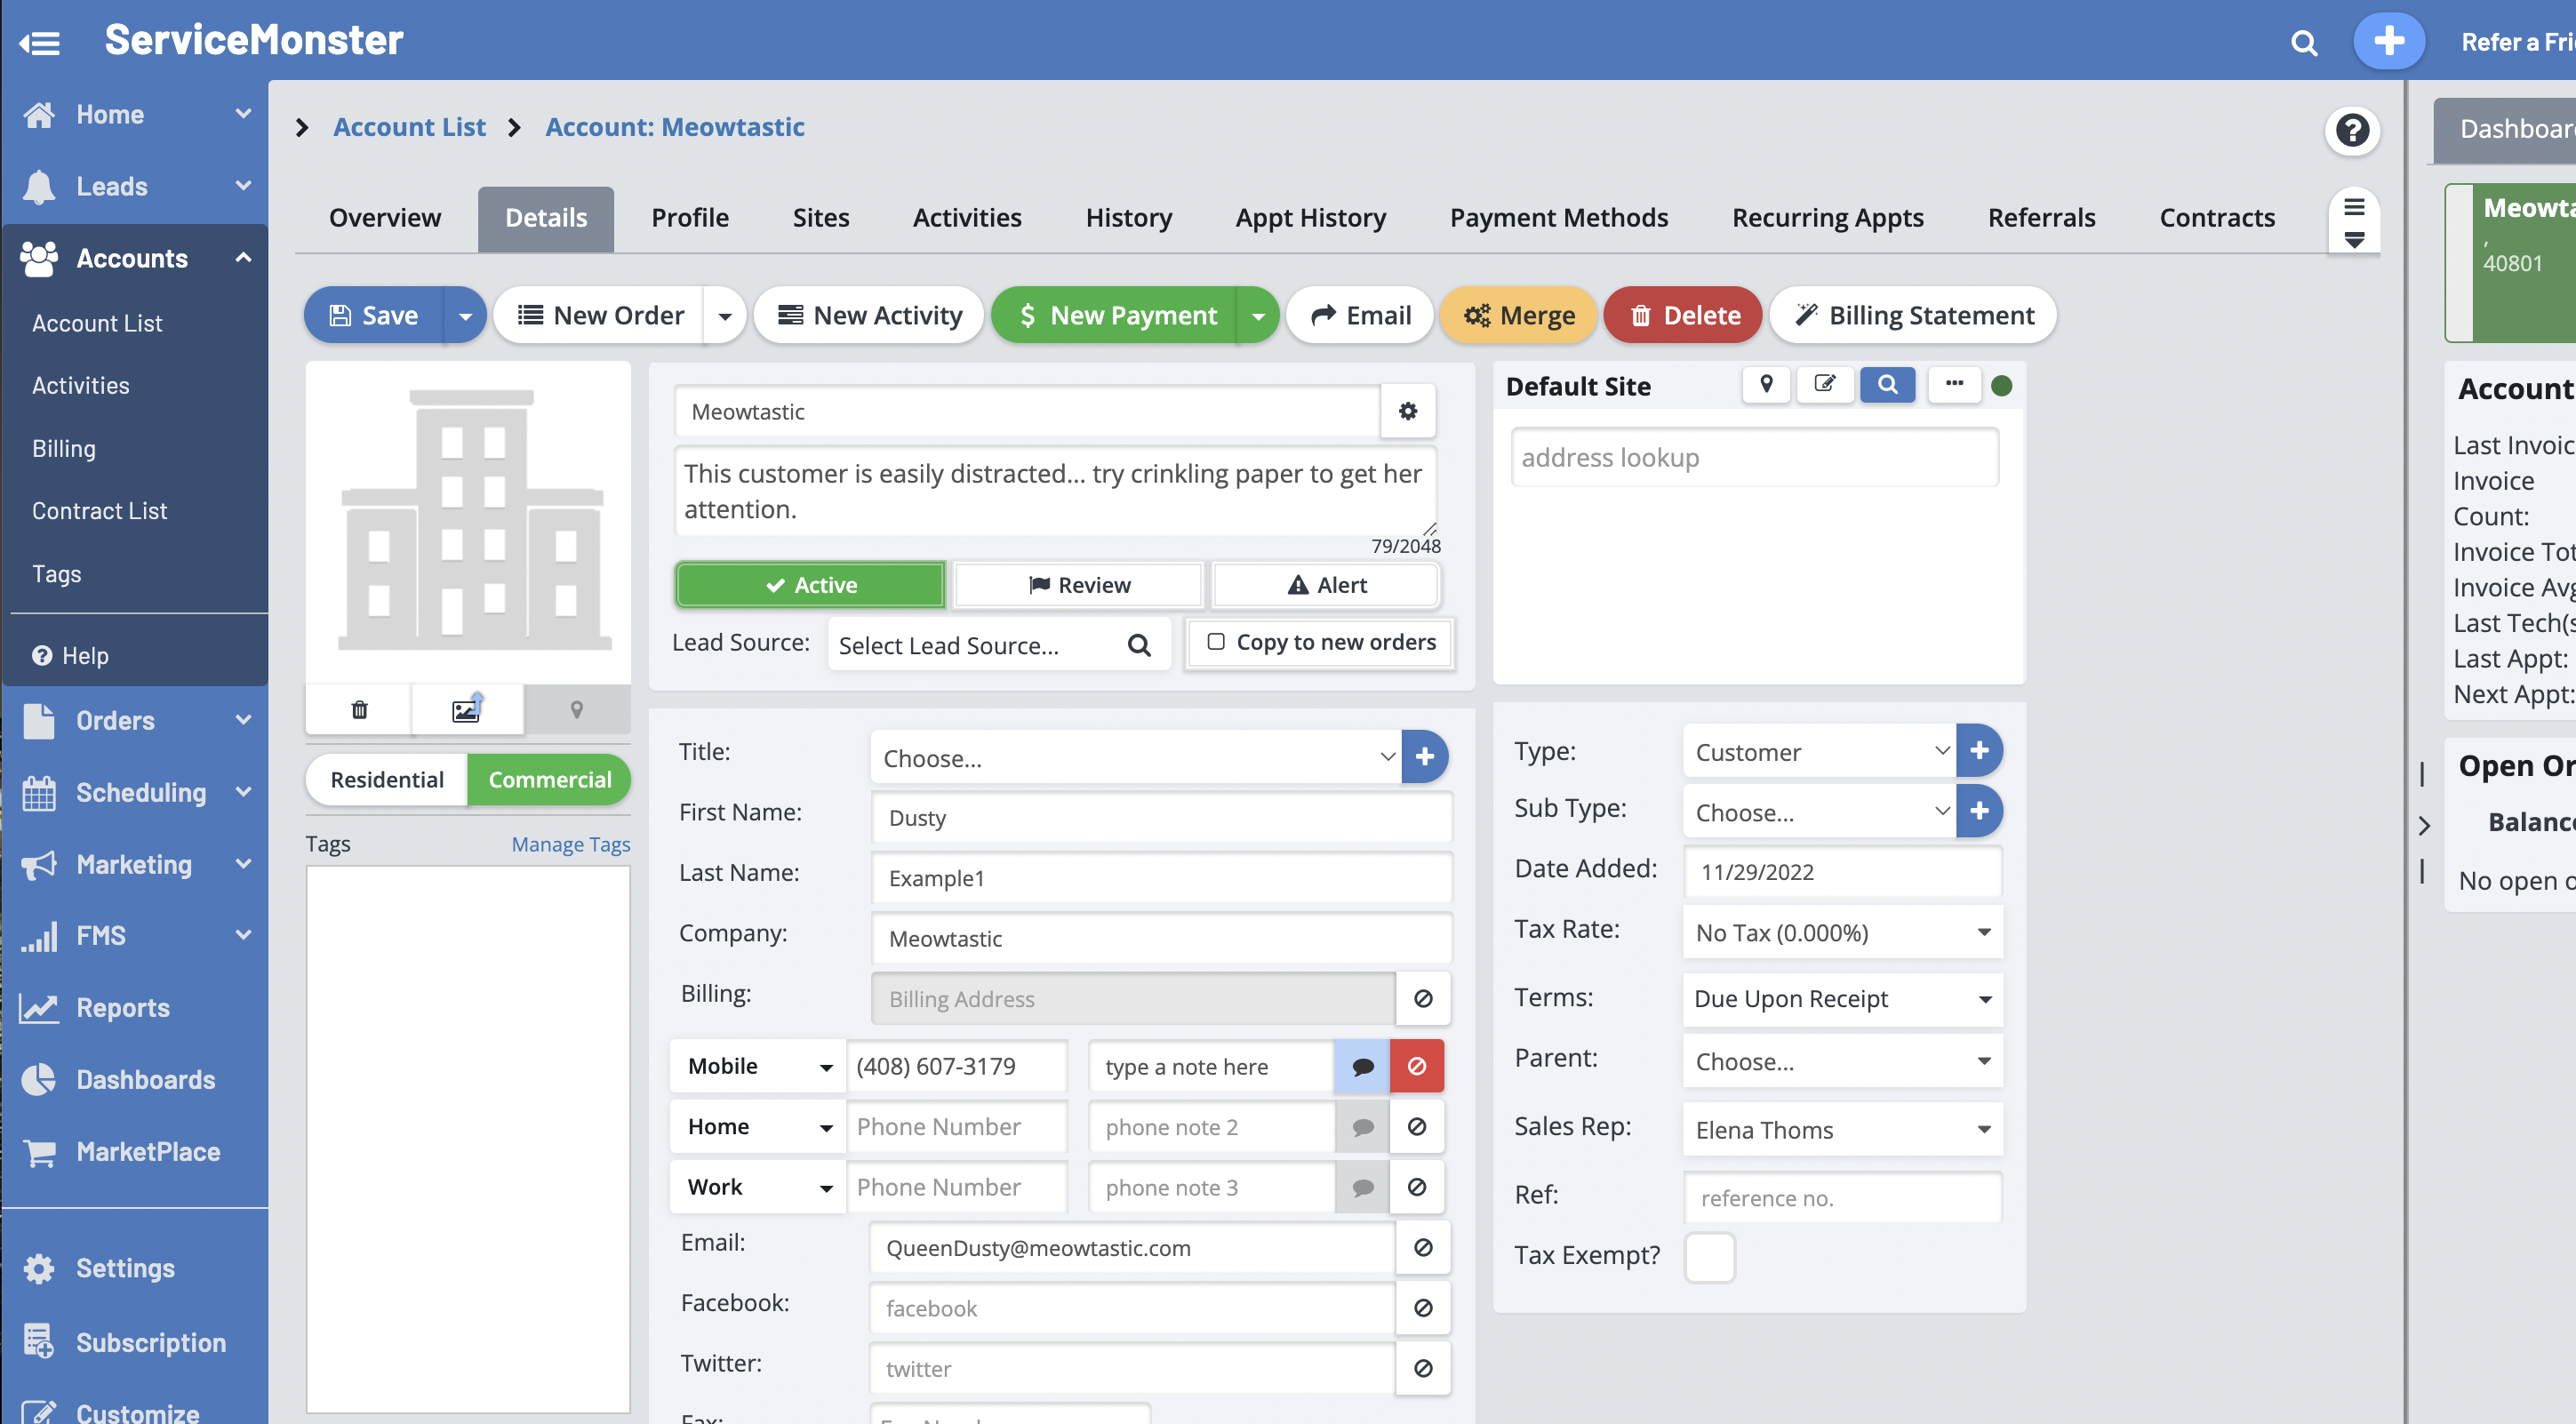Enable Copy to new orders checkbox
This screenshot has width=2576, height=1424.
[1215, 642]
